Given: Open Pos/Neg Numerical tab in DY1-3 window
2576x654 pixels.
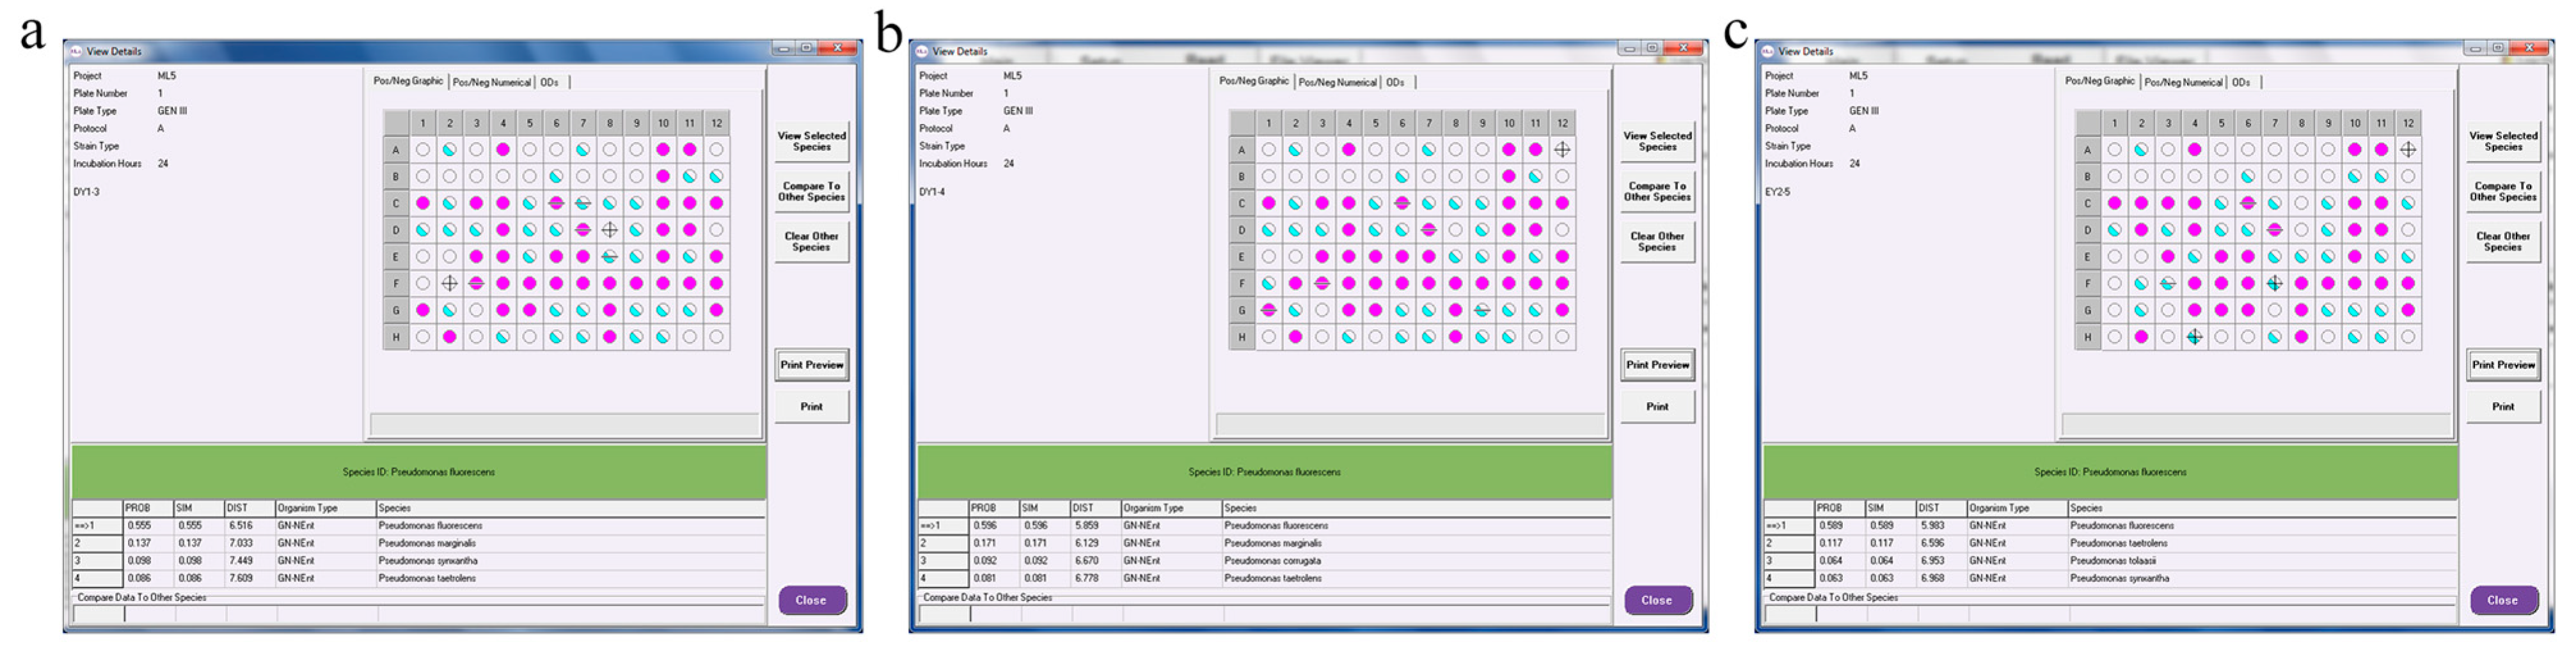Looking at the screenshot, I should coord(491,82).
